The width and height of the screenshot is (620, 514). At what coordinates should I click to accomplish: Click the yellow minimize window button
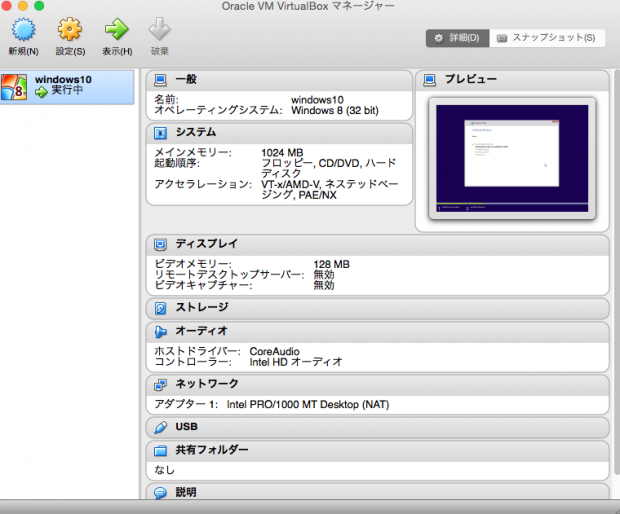[23, 6]
